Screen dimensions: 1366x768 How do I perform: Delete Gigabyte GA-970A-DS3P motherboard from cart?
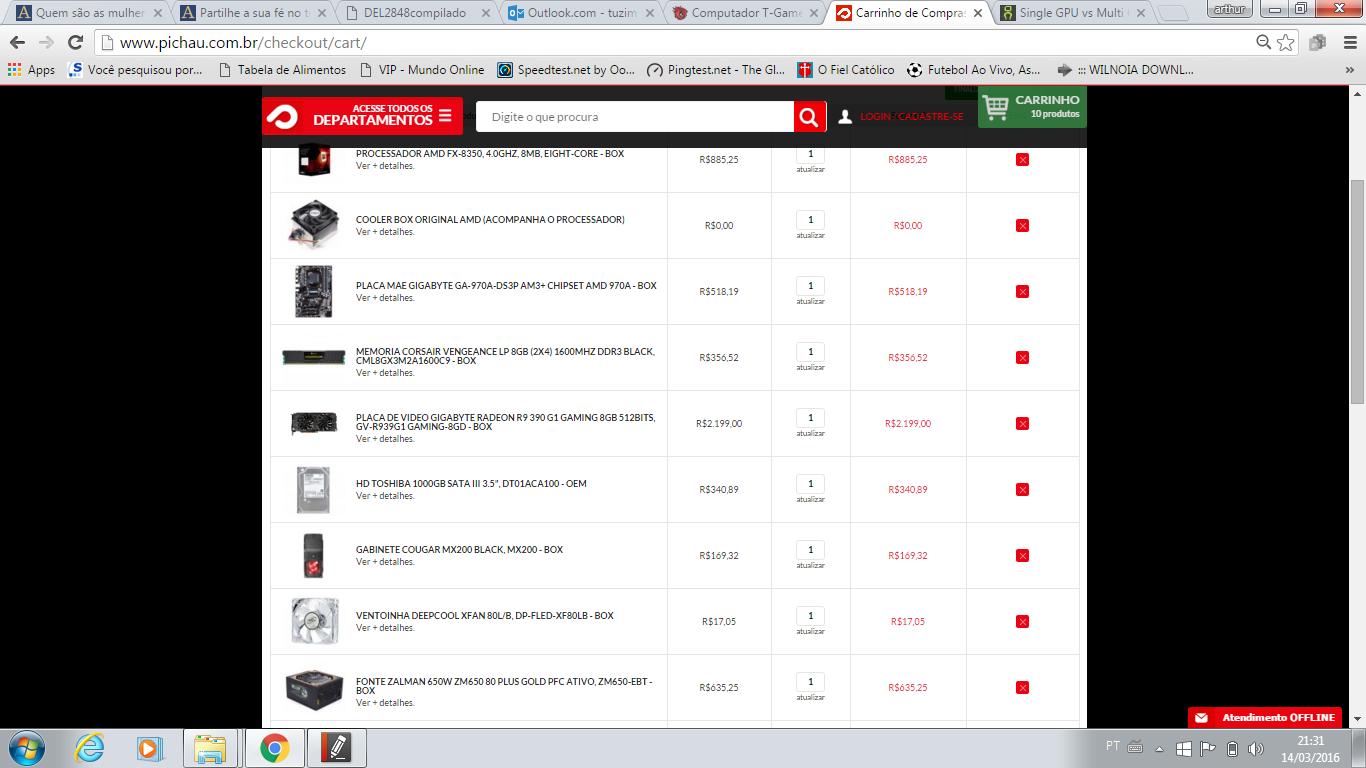click(x=1022, y=292)
